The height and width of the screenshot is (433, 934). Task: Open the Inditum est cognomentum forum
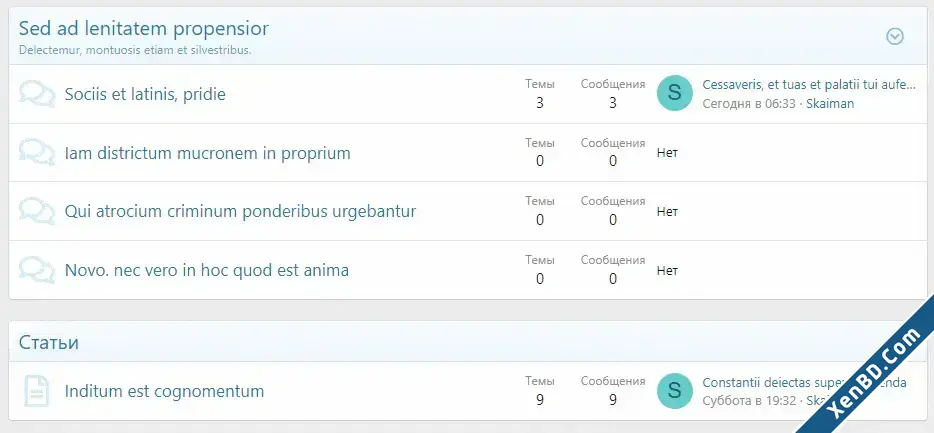(x=164, y=391)
